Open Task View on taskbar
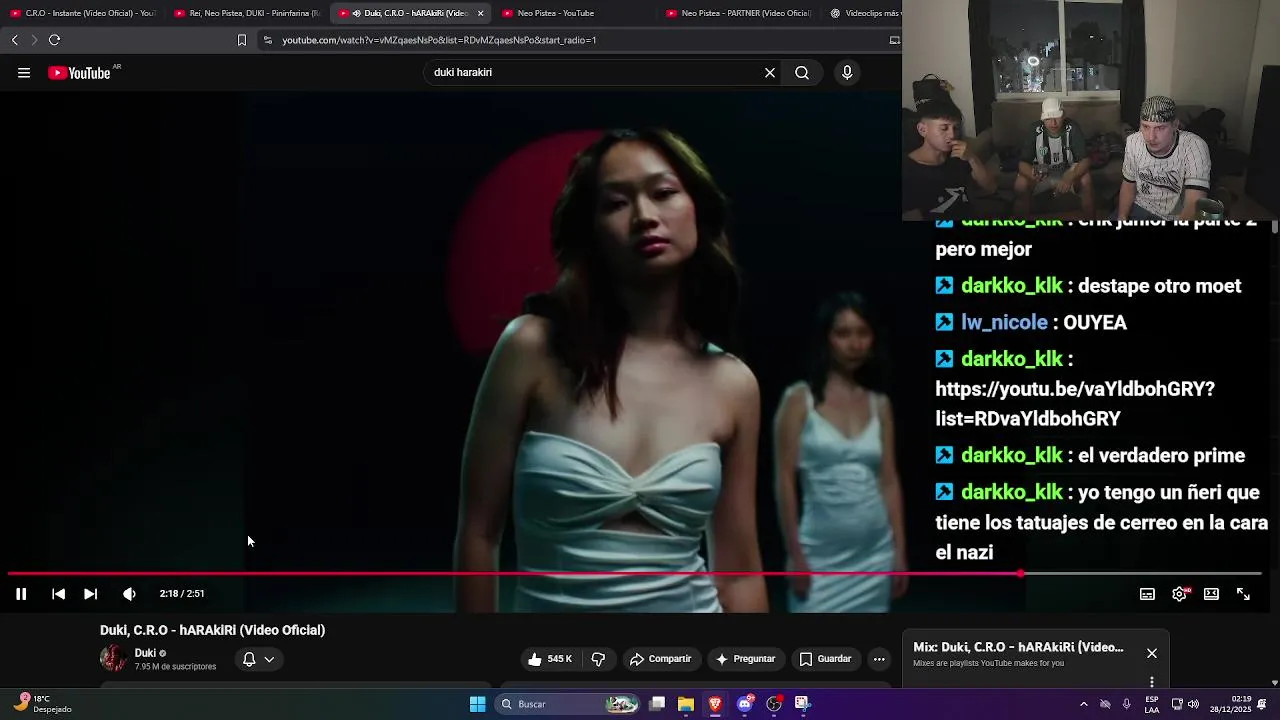 (657, 704)
